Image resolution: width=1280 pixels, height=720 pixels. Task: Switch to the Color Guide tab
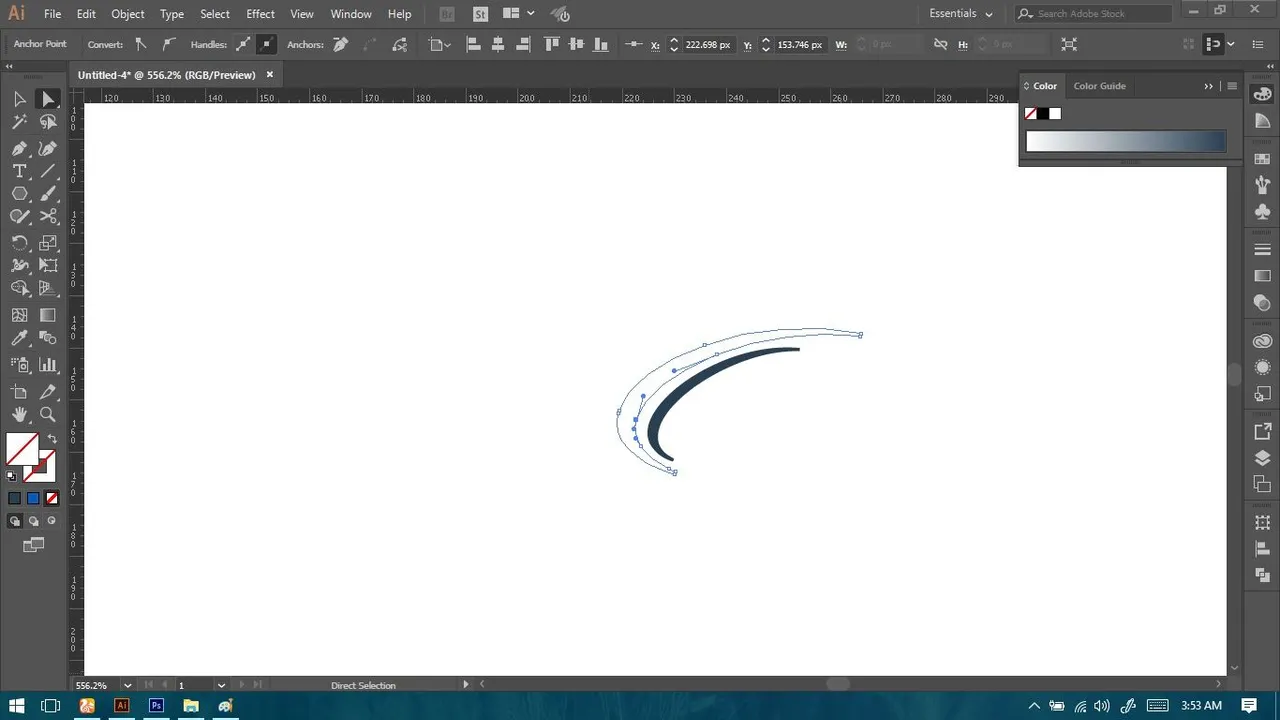pos(1099,86)
